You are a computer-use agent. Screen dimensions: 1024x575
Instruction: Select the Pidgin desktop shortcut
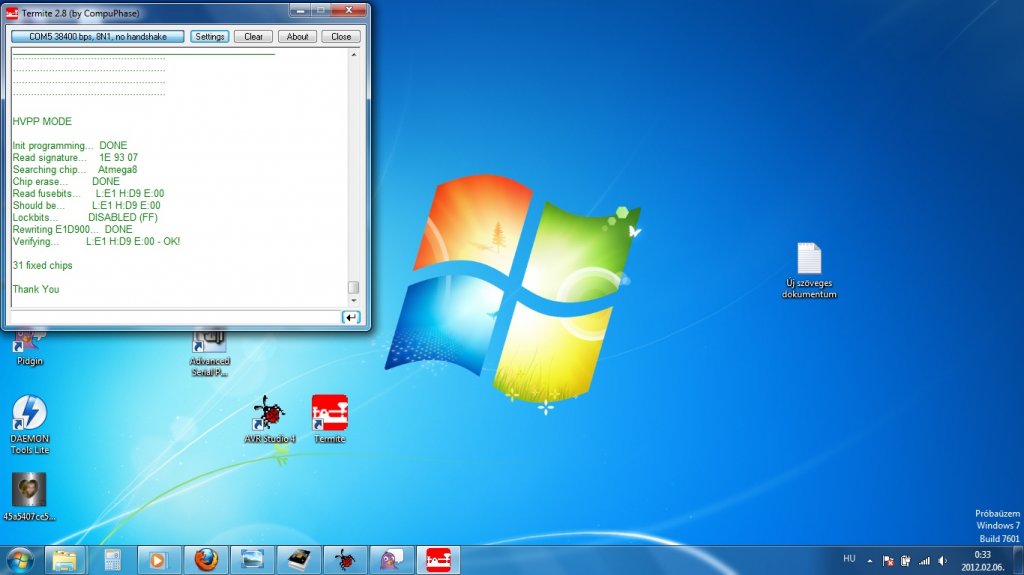[29, 348]
